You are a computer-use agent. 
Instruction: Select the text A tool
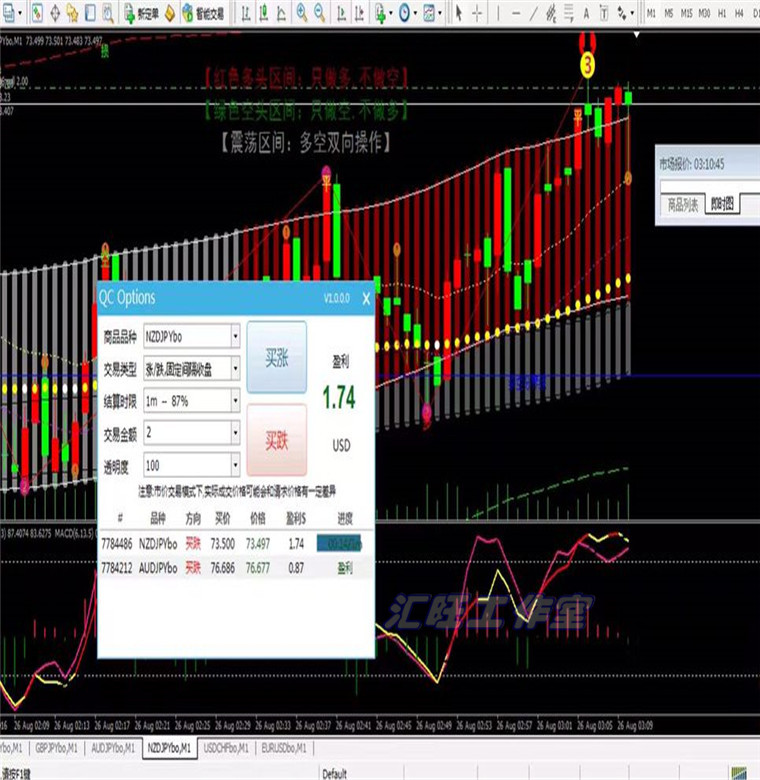point(586,13)
